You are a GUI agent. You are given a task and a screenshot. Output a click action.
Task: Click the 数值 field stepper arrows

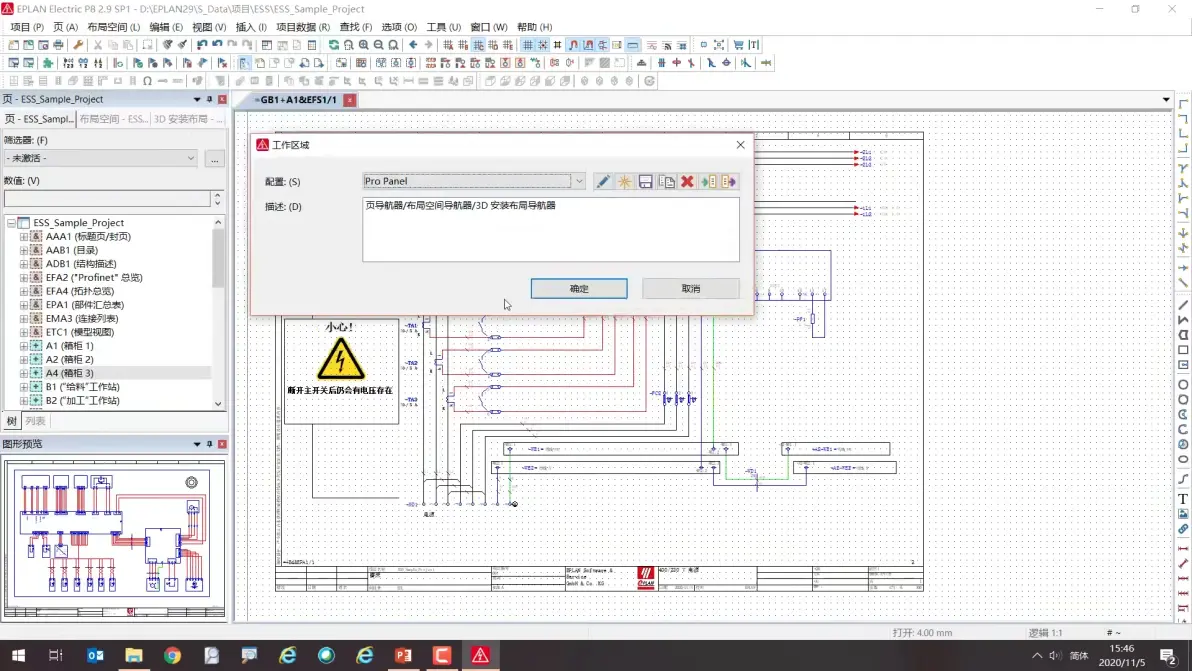click(217, 199)
